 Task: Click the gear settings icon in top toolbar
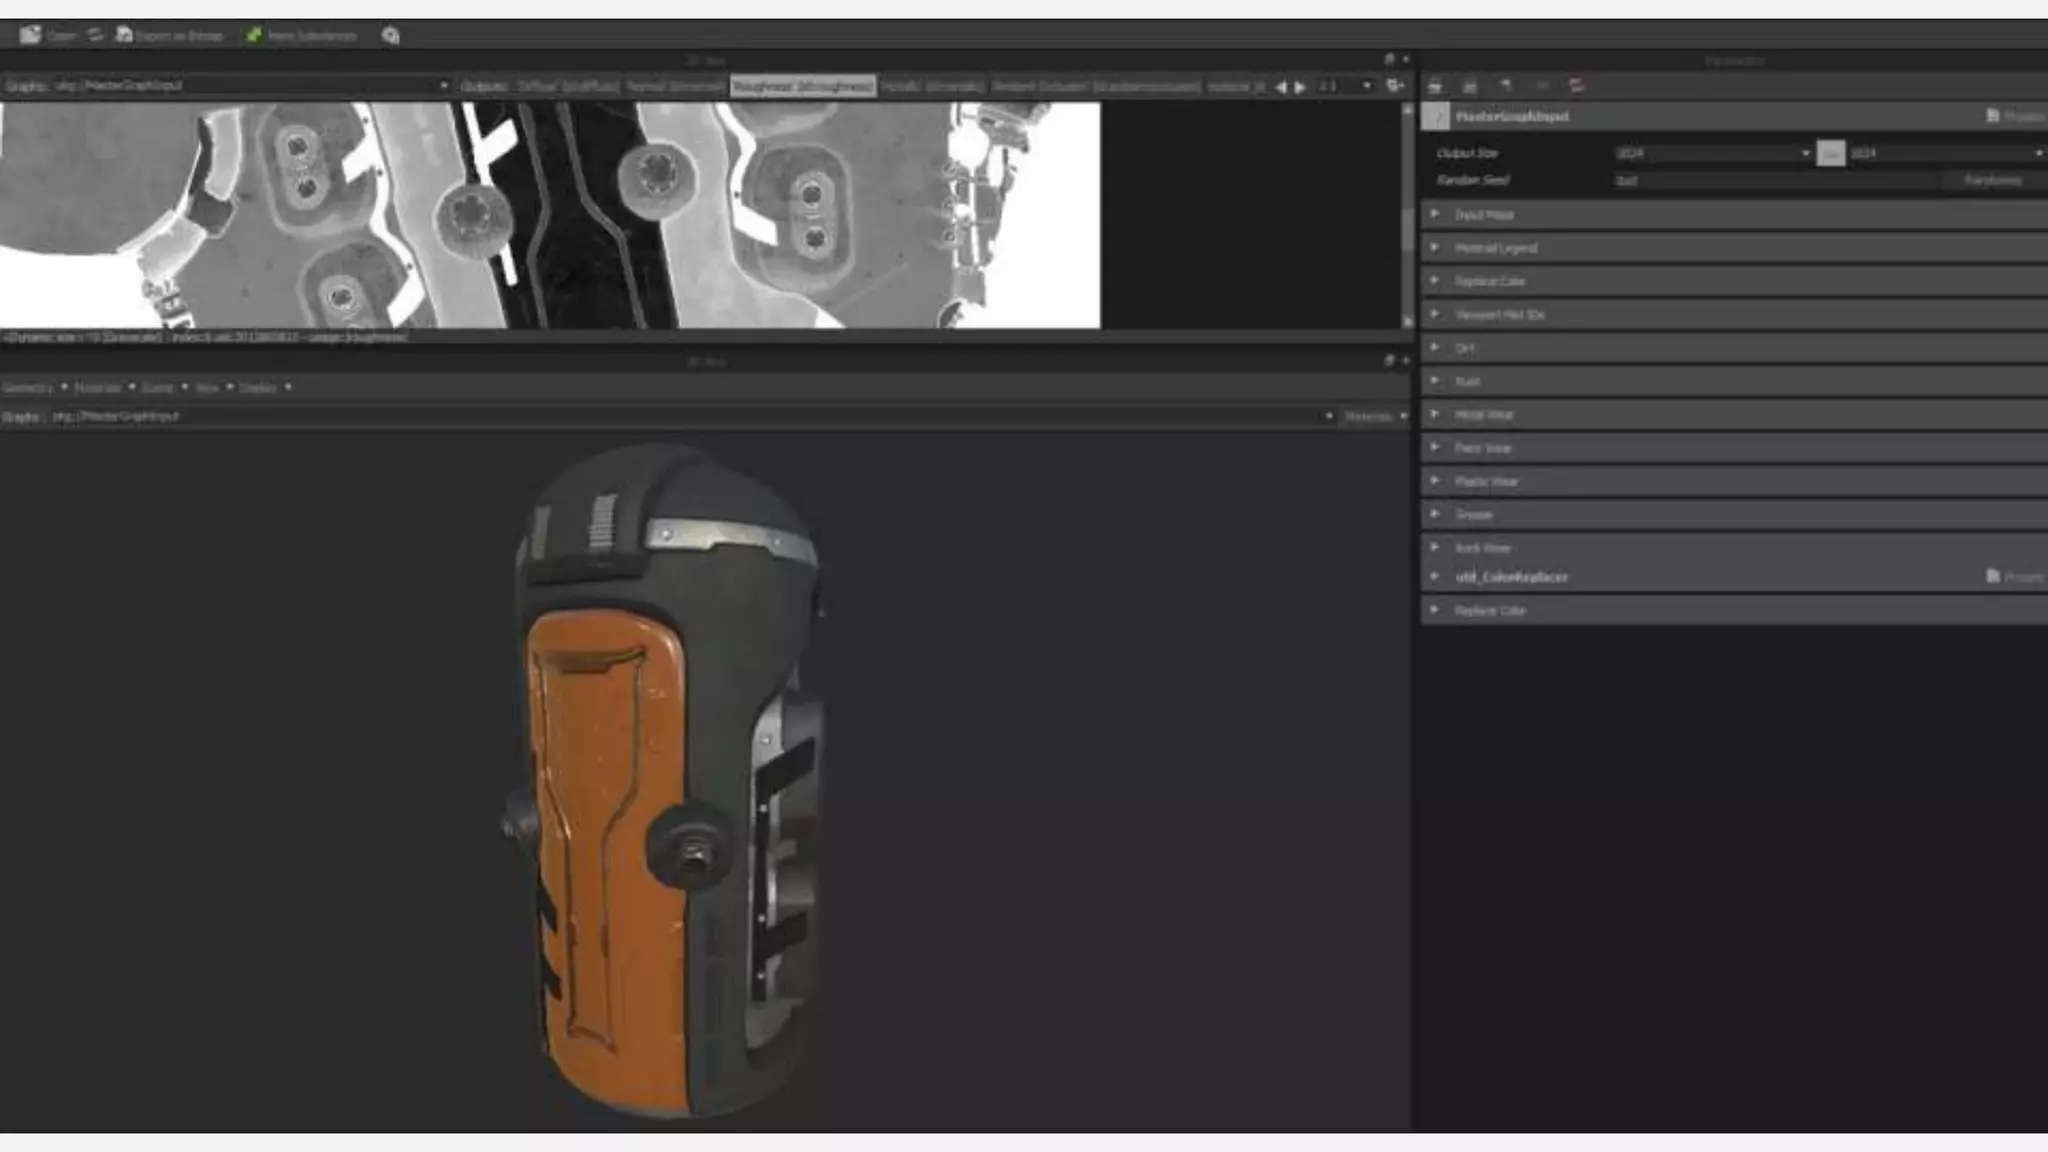[390, 36]
